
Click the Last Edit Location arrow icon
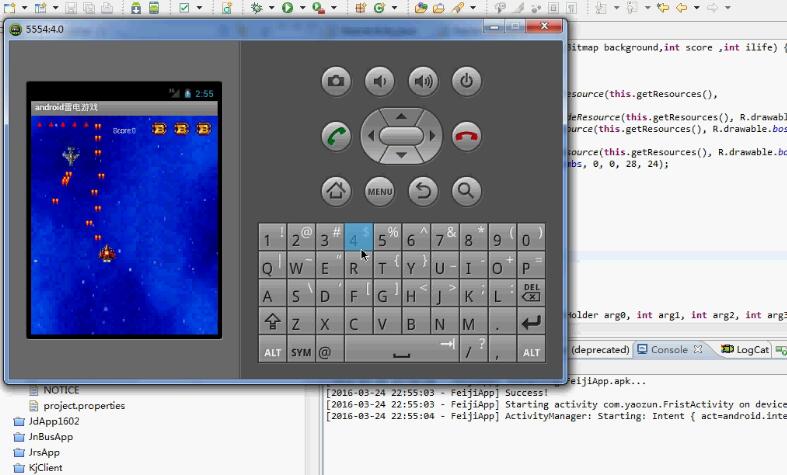click(x=663, y=8)
